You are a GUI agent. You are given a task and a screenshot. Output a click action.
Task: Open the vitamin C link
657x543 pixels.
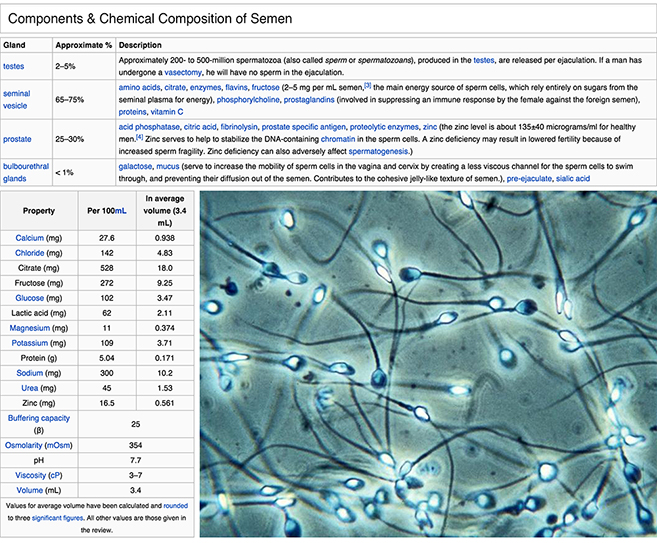click(x=167, y=112)
